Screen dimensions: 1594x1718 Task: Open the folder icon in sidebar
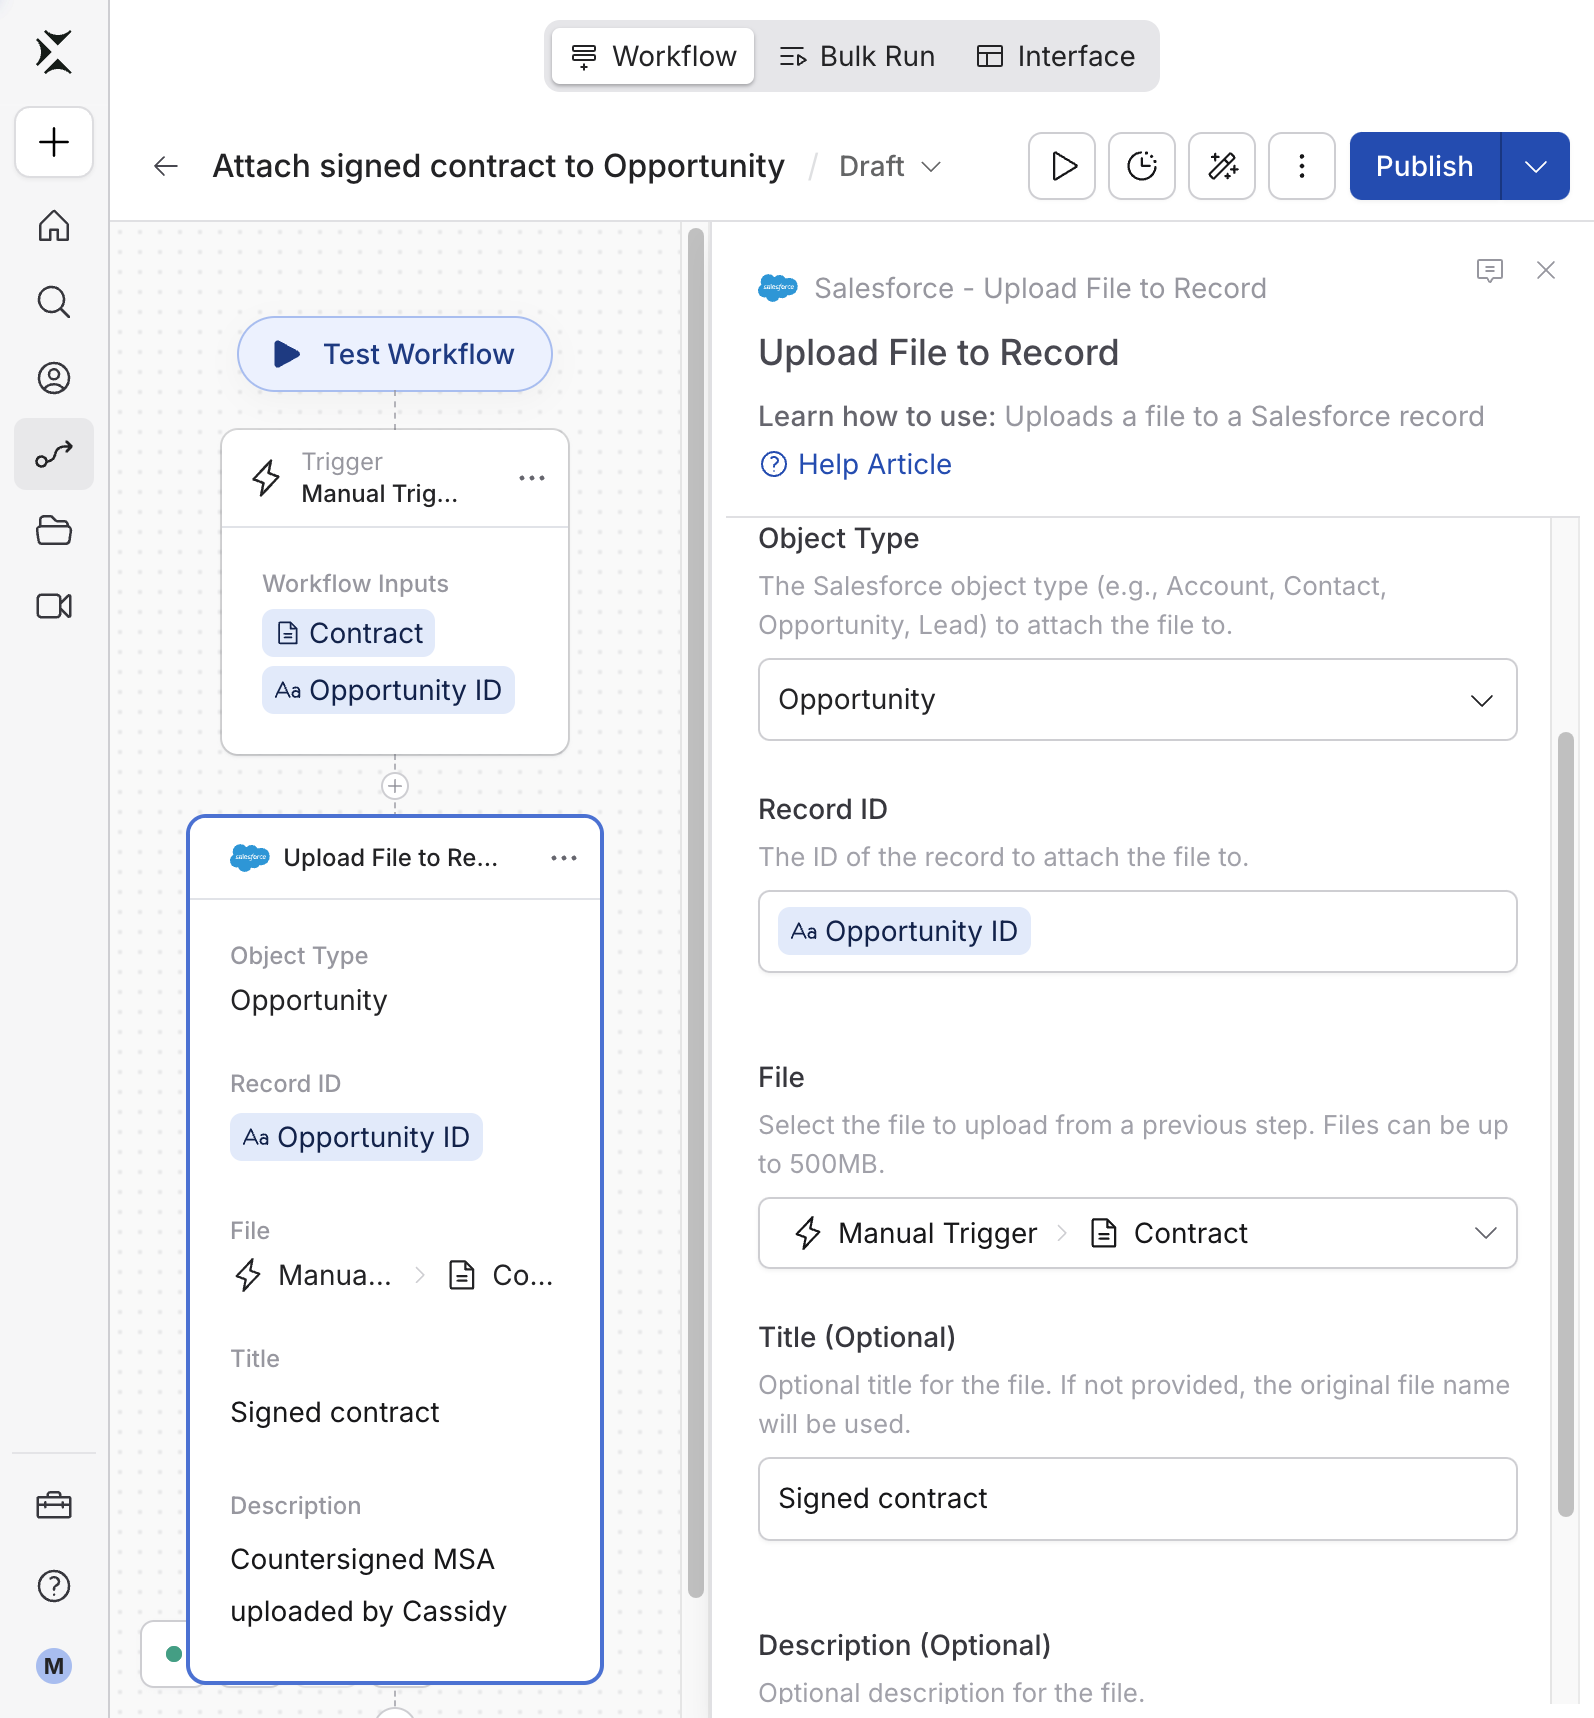pos(54,530)
